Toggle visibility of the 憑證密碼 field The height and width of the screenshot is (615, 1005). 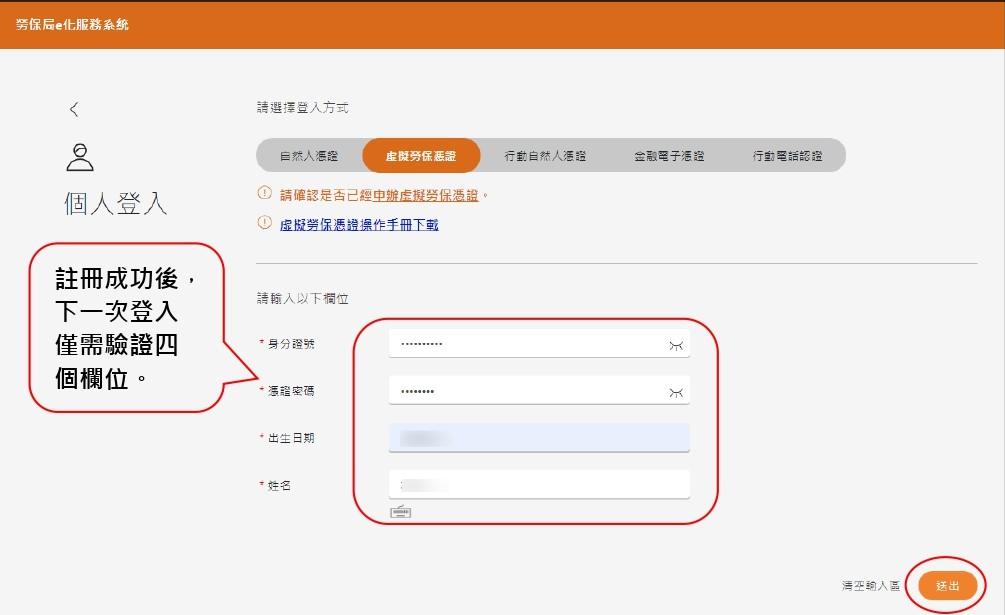(x=676, y=393)
